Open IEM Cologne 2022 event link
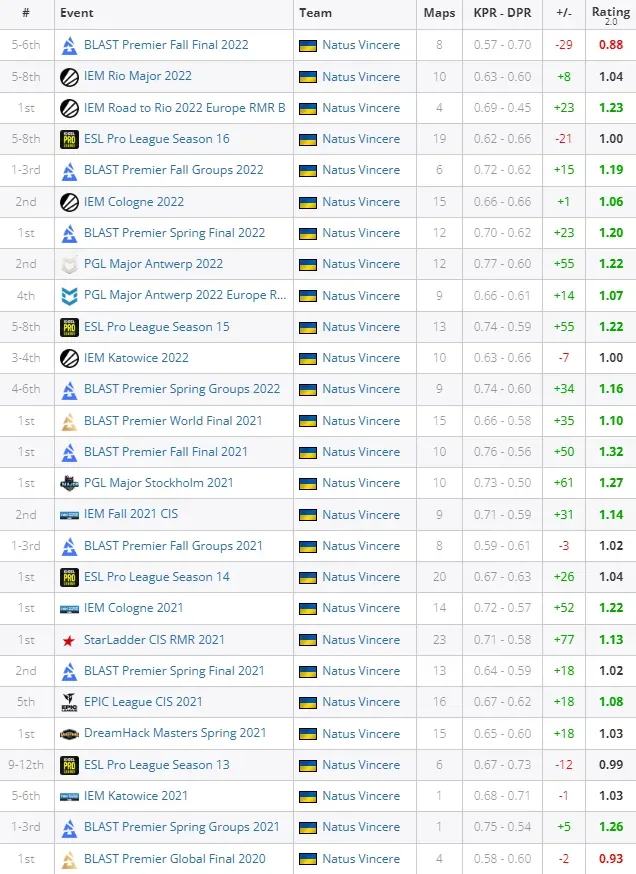 click(134, 202)
